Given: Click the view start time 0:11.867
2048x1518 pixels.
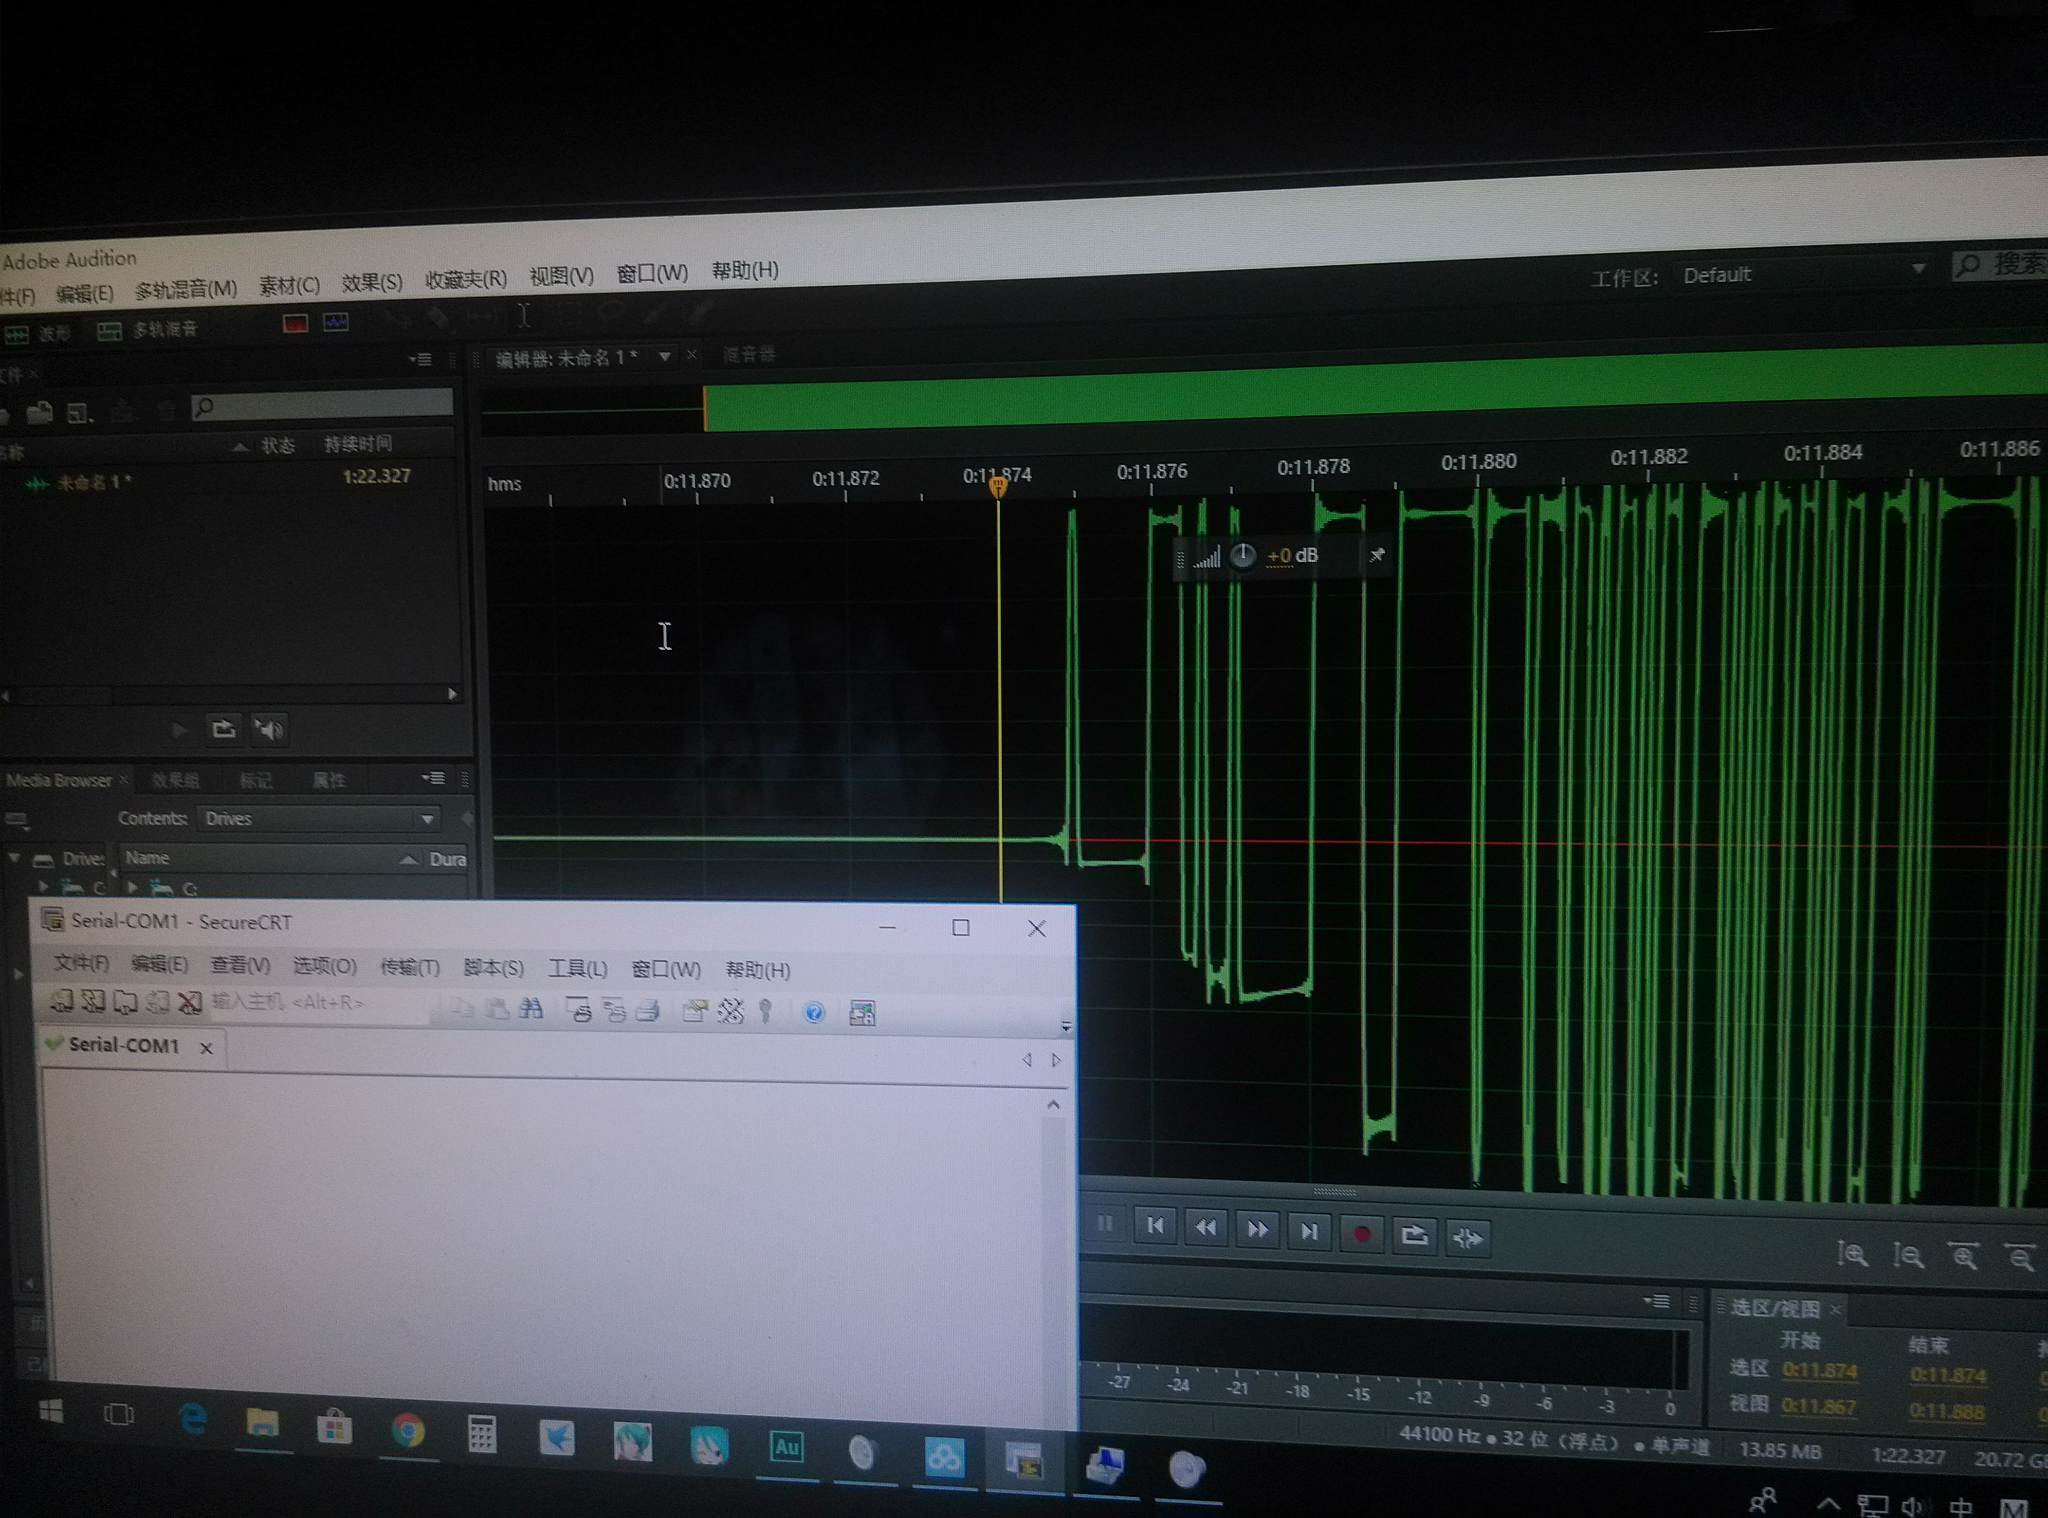Looking at the screenshot, I should [1819, 1406].
